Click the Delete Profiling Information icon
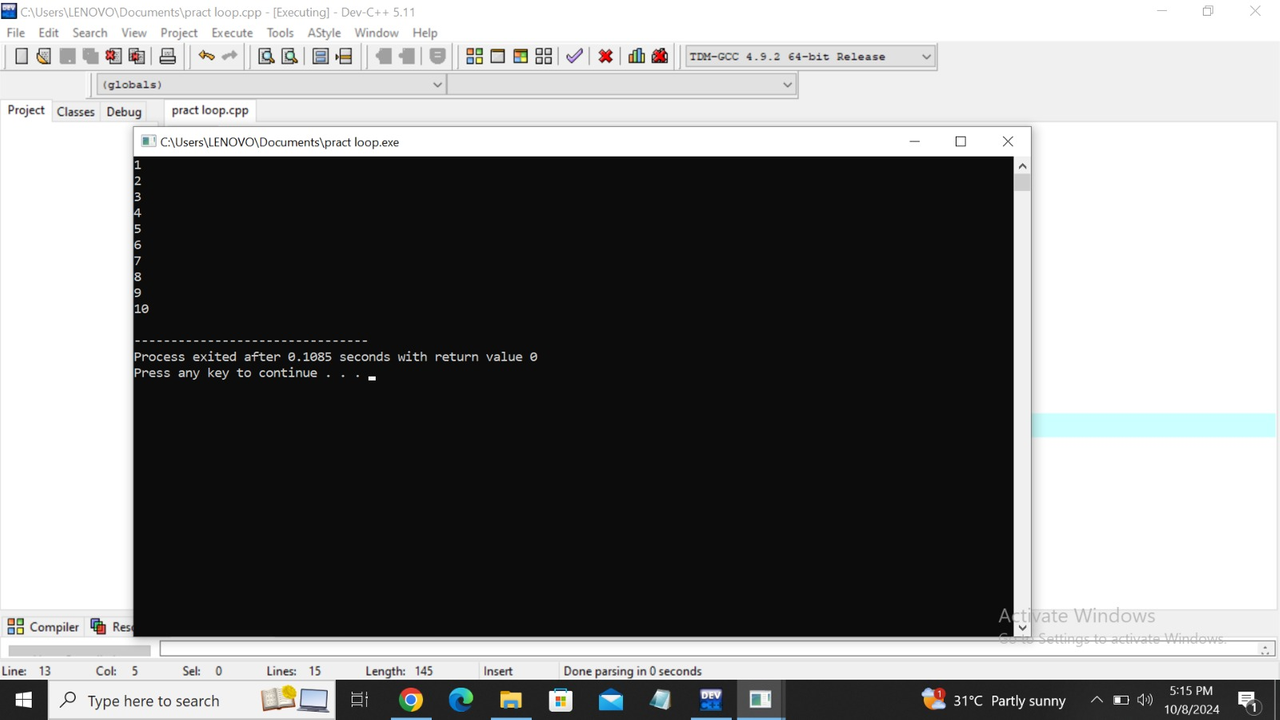Viewport: 1280px width, 720px height. (x=659, y=56)
